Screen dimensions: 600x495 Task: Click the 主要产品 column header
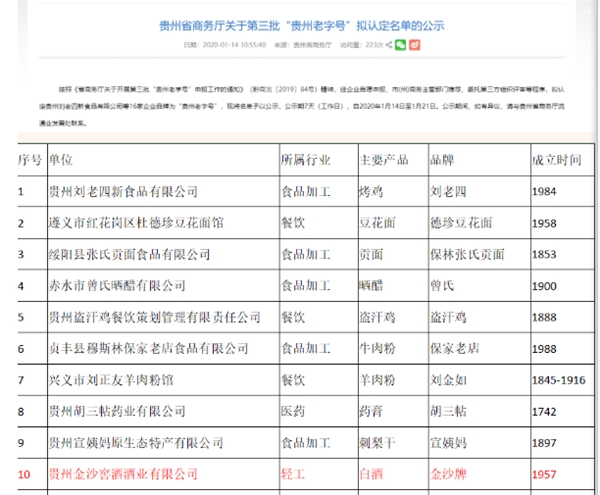pos(393,160)
